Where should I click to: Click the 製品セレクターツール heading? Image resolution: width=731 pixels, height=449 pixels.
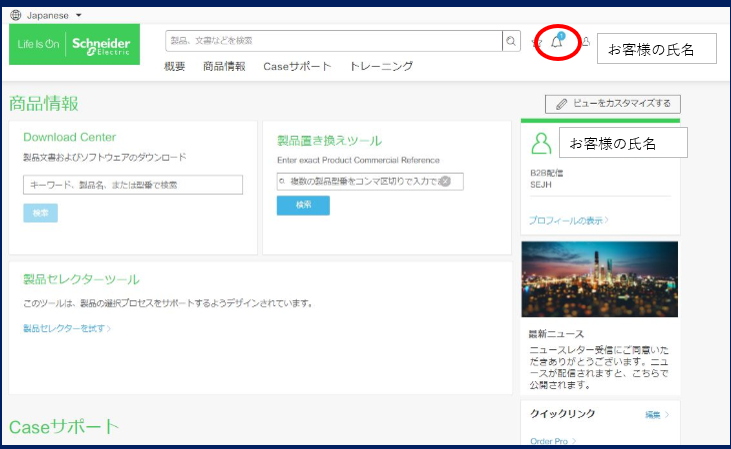[x=81, y=279]
